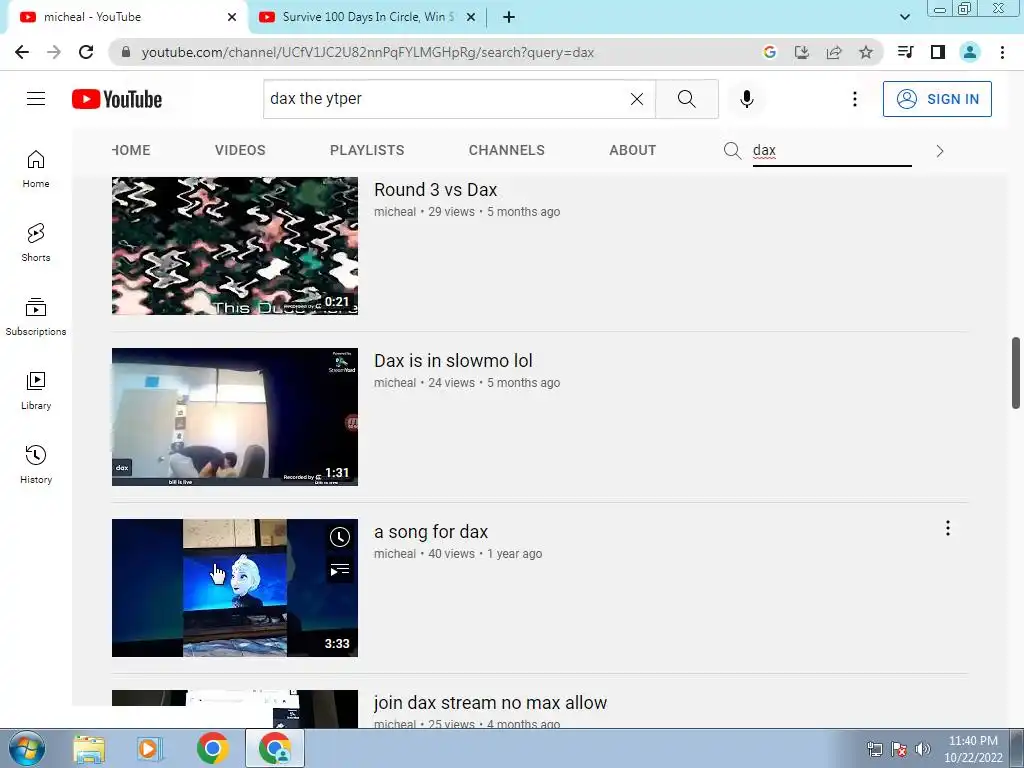Open a new browser tab
Image resolution: width=1024 pixels, height=768 pixels.
509,17
